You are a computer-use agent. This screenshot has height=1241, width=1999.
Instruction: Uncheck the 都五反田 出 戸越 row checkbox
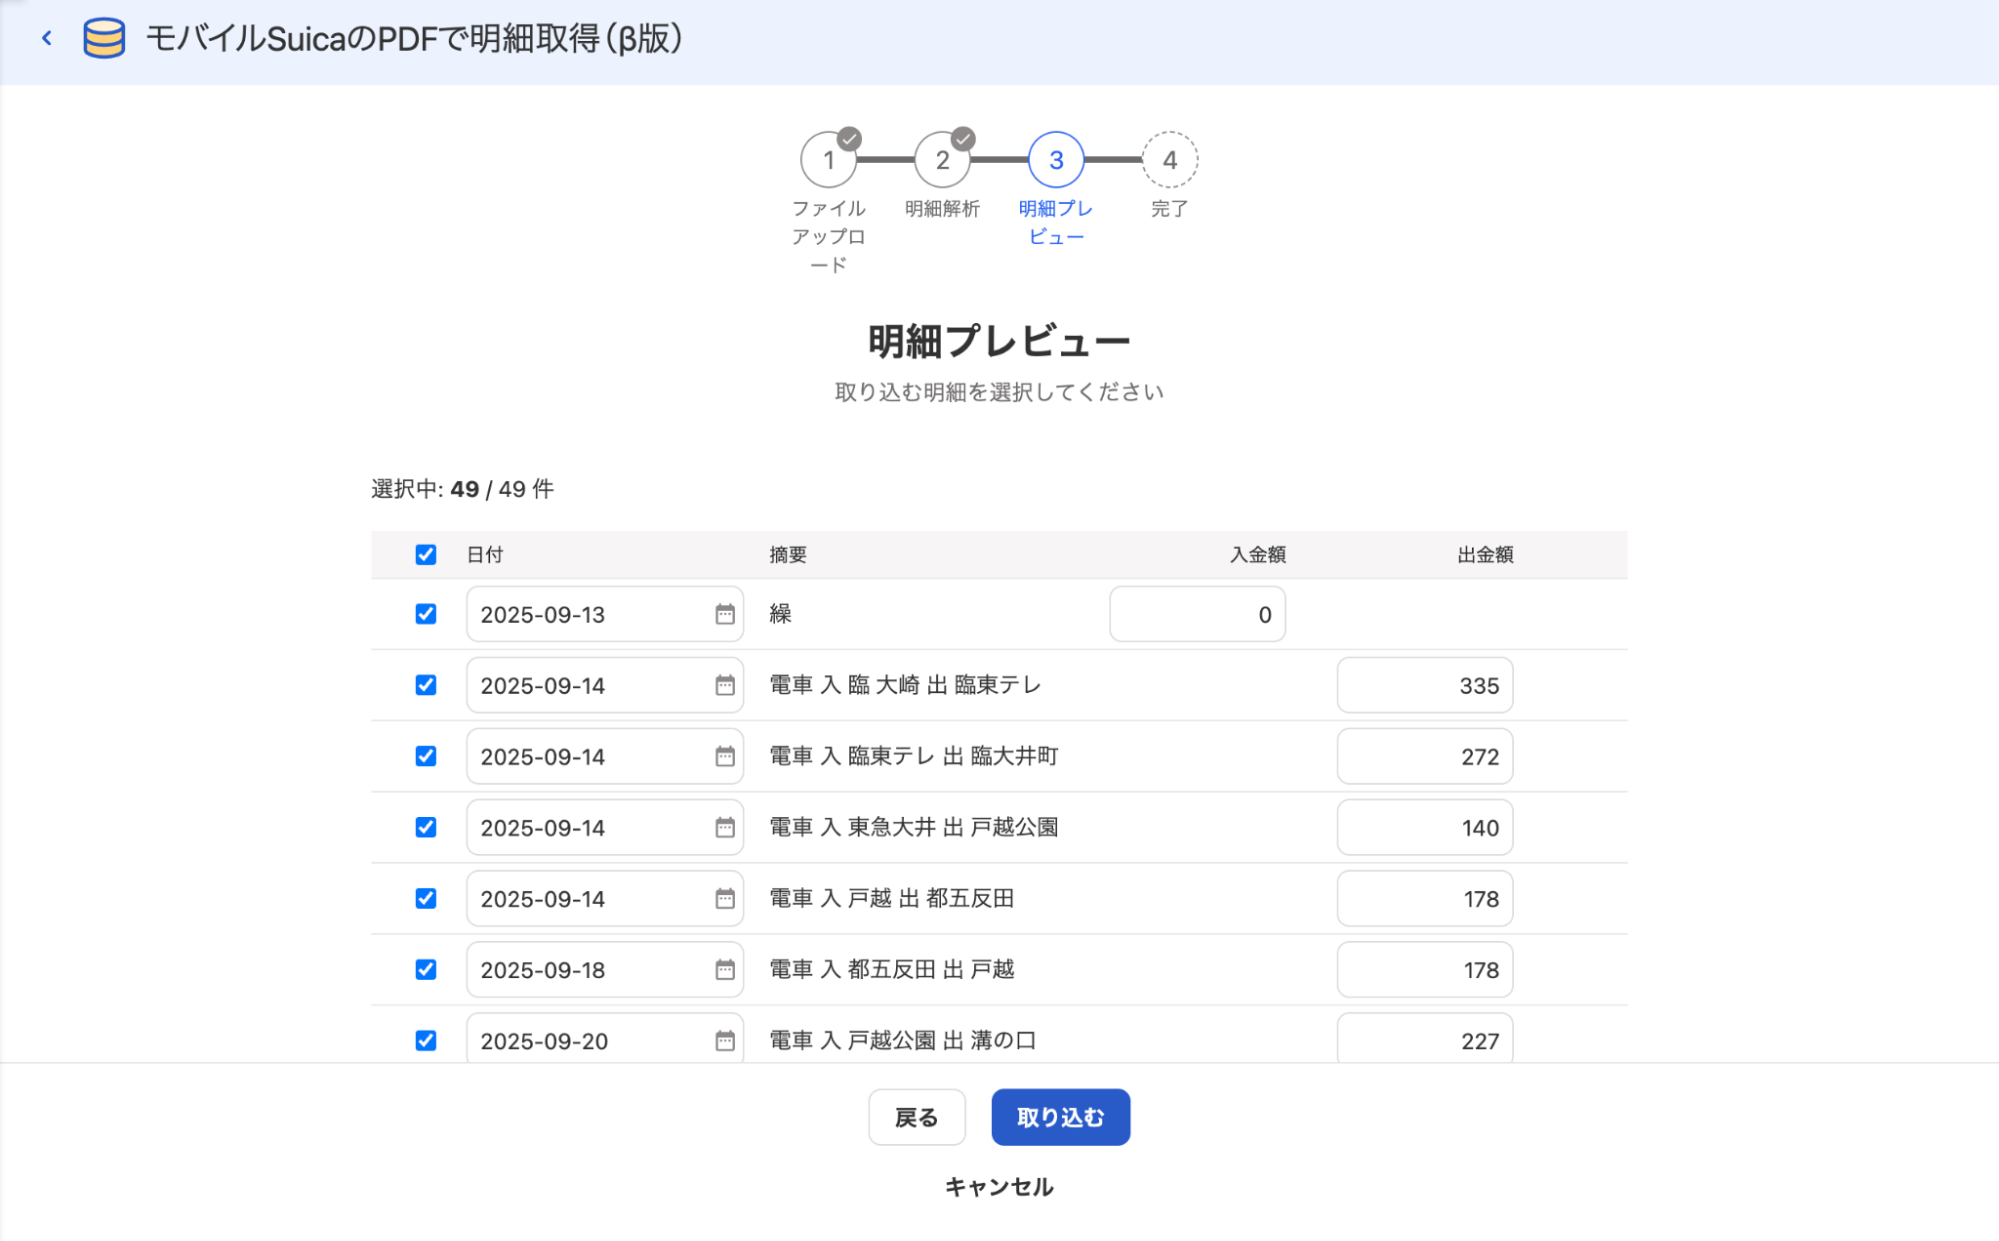click(x=426, y=969)
